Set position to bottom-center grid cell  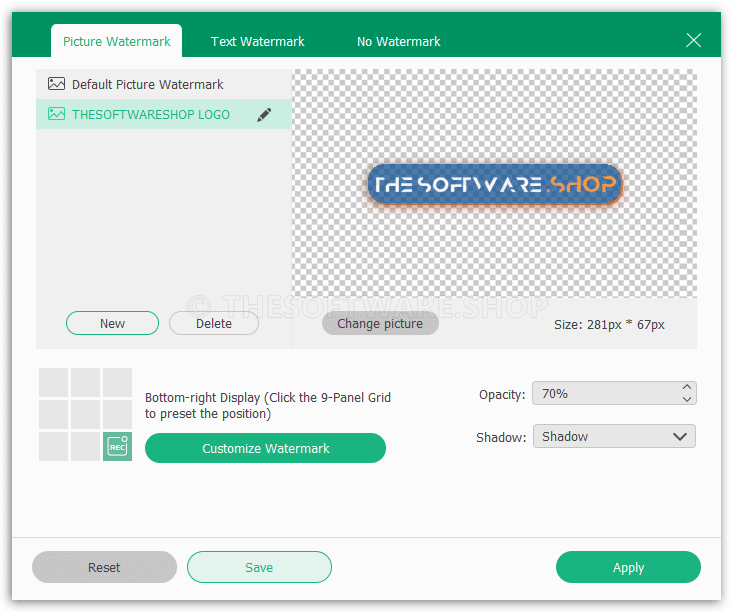pyautogui.click(x=85, y=446)
